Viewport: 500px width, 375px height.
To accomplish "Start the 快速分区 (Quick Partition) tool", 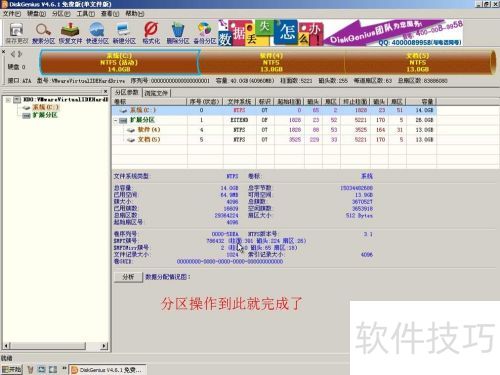I will point(97,33).
